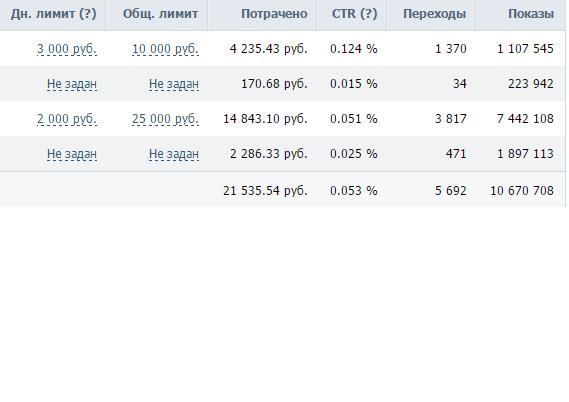Image resolution: width=569 pixels, height=402 pixels.
Task: Edit total limit 25 000 руб.
Action: pyautogui.click(x=165, y=119)
